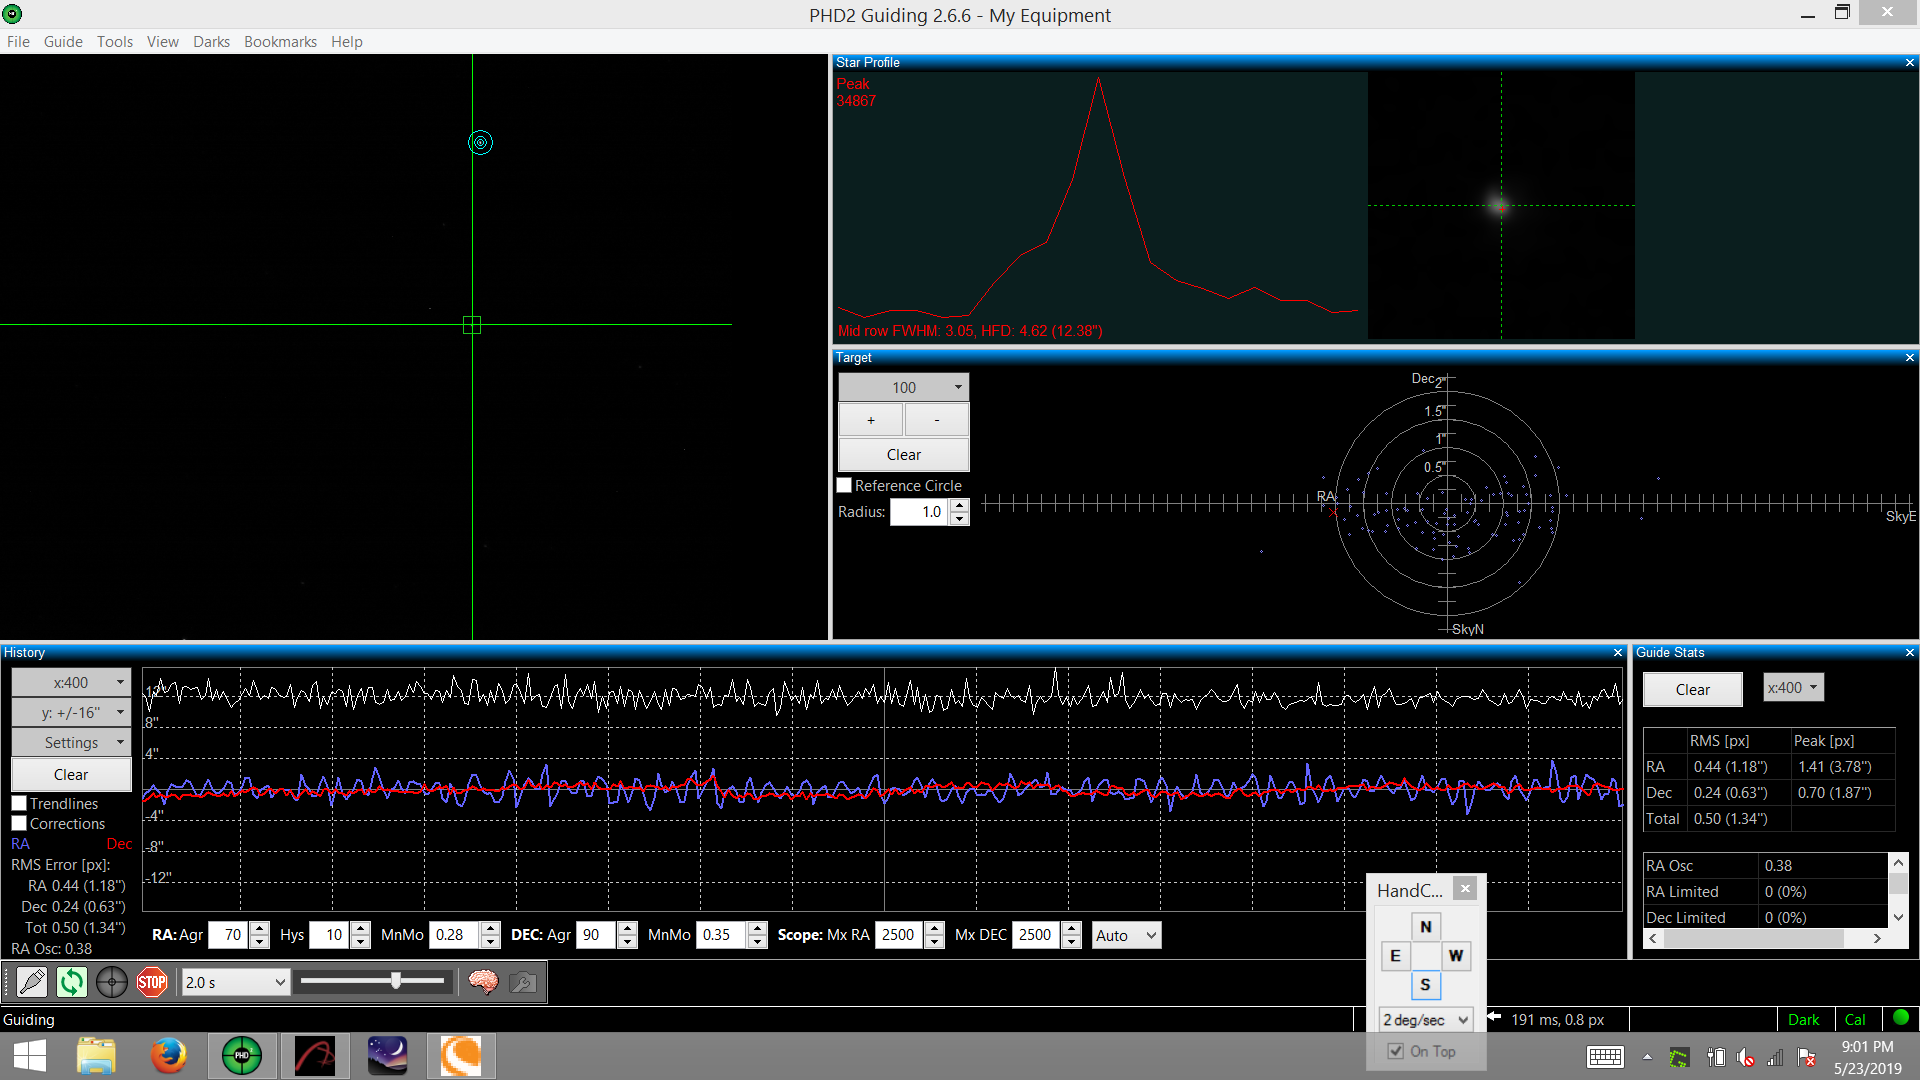
Task: Show hidden system tray icons
Action: [x=1647, y=1057]
